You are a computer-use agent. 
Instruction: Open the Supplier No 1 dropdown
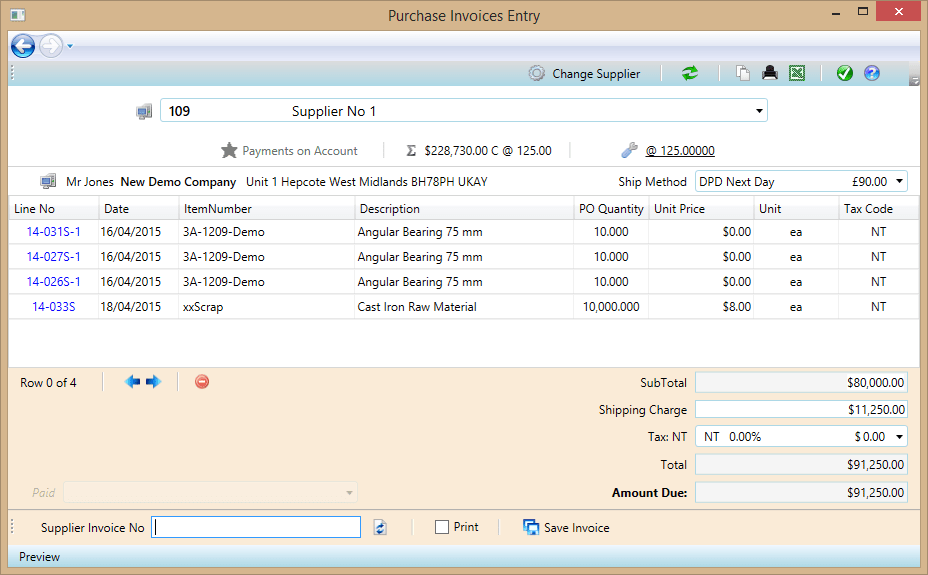coord(759,111)
